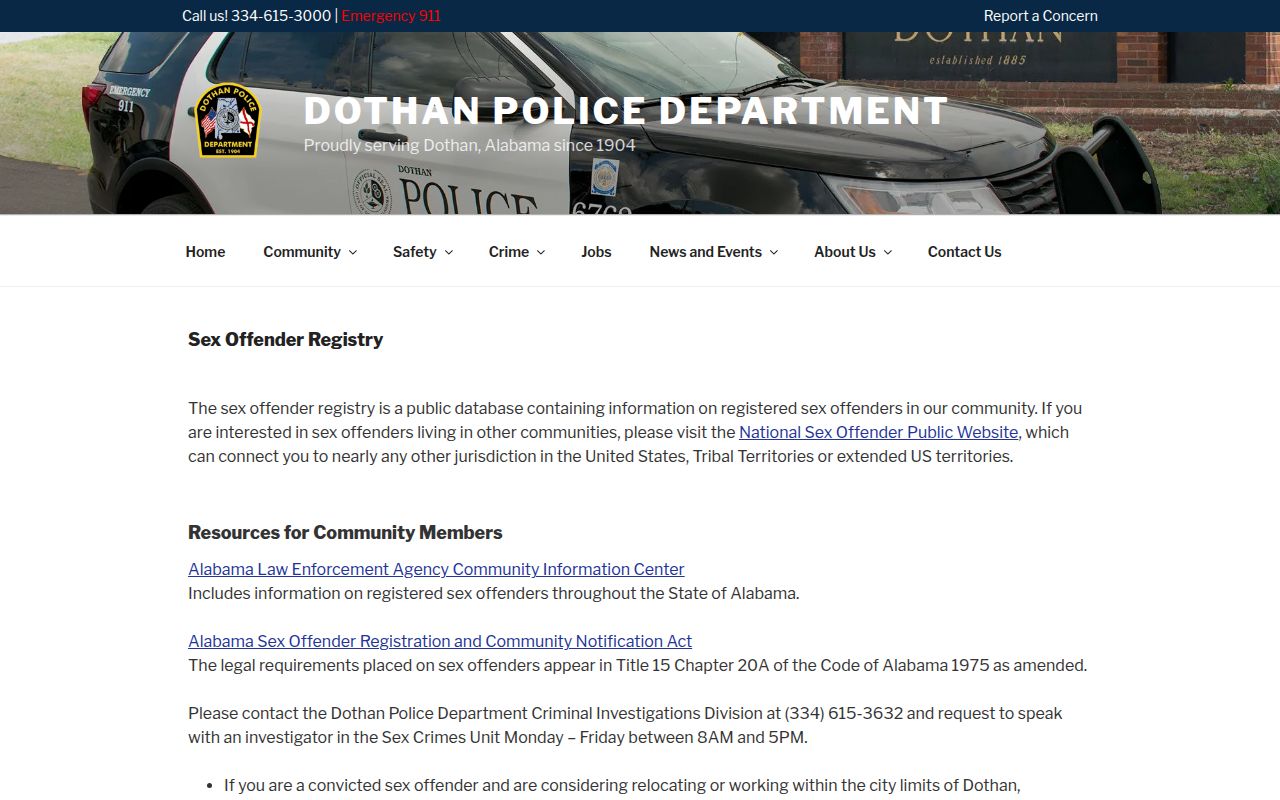
Task: Click the Resources for Community Members heading
Action: (345, 532)
